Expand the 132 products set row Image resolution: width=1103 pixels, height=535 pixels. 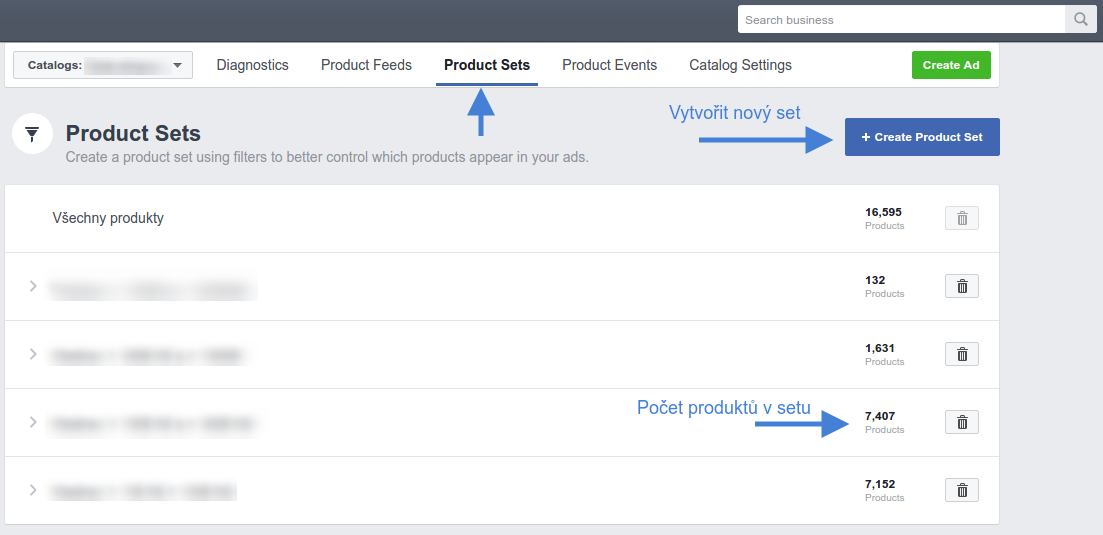[x=32, y=286]
